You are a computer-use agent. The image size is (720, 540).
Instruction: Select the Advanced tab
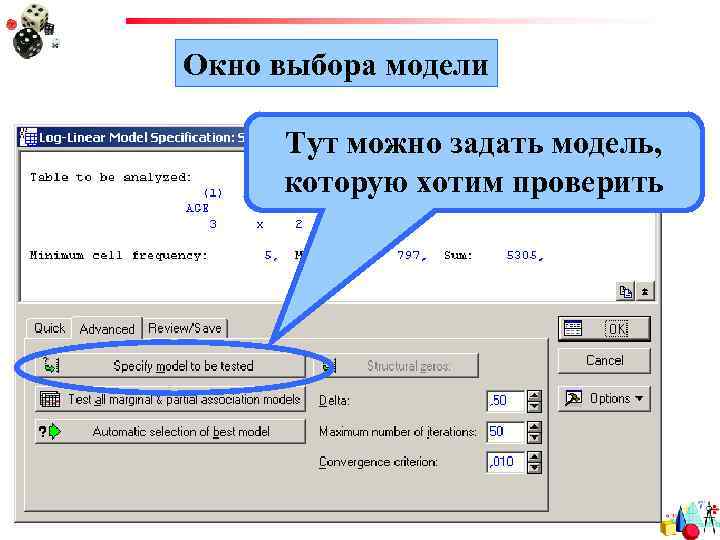107,329
